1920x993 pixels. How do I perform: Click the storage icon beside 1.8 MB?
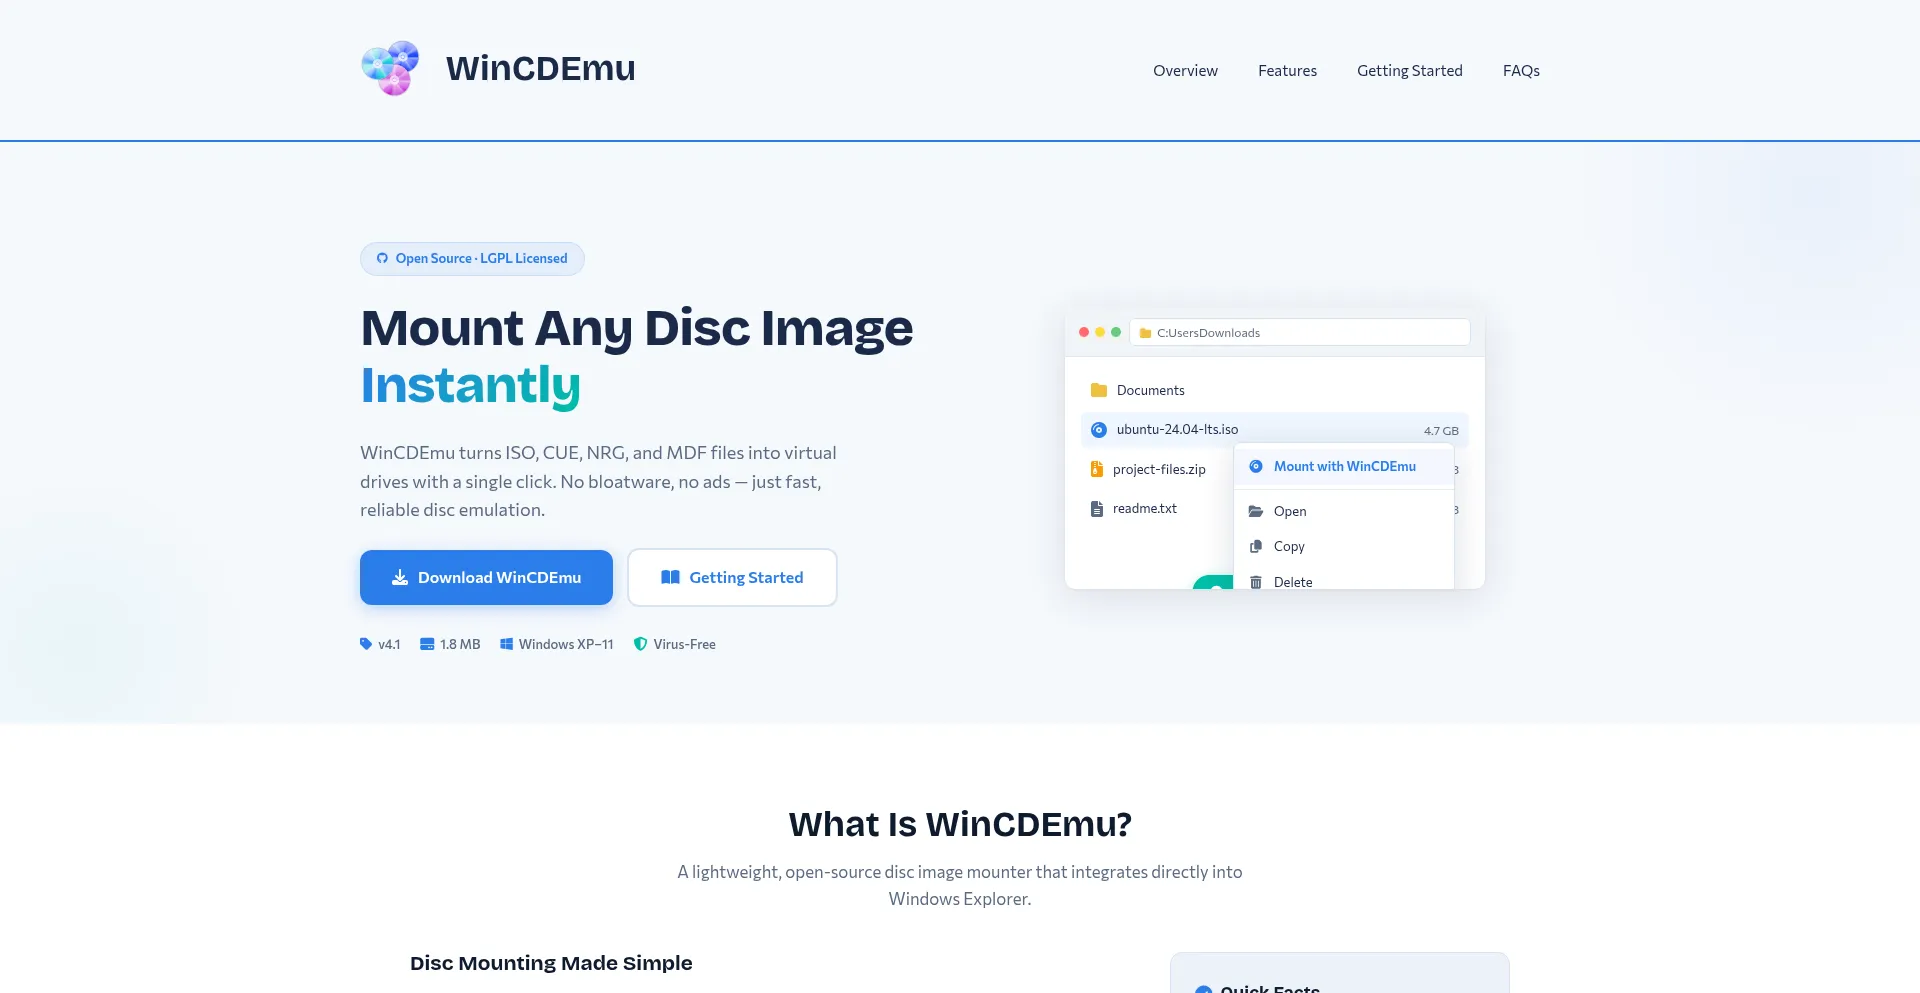coord(427,644)
